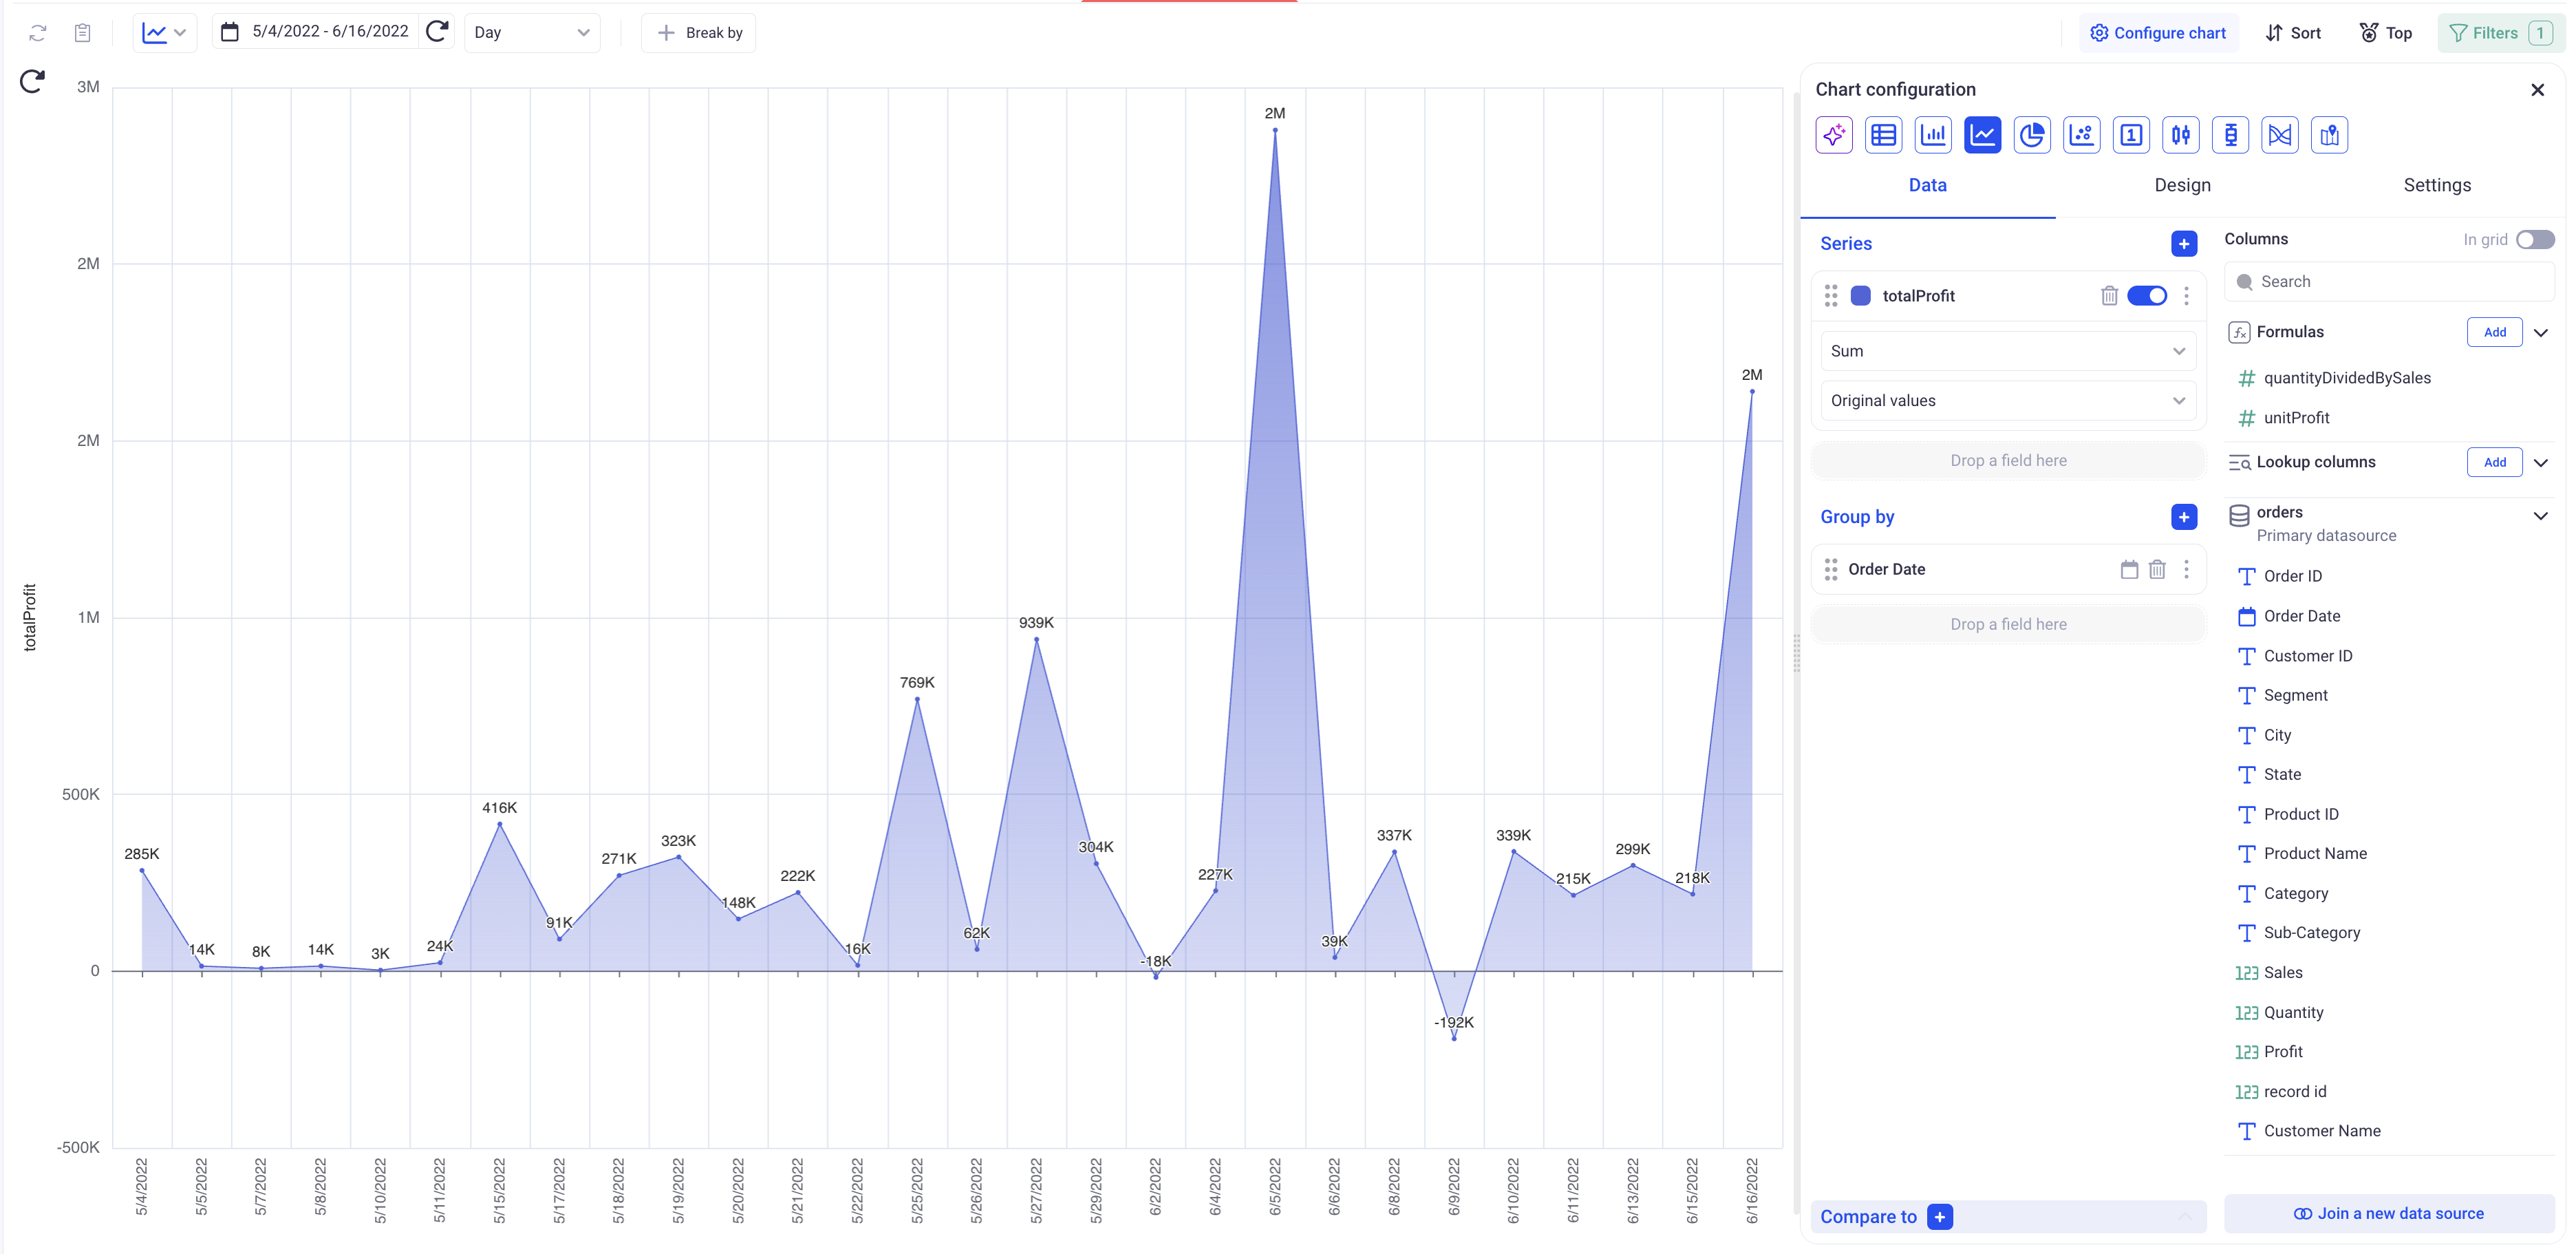Image resolution: width=2576 pixels, height=1254 pixels.
Task: Collapse the Formulas section
Action: click(2540, 332)
